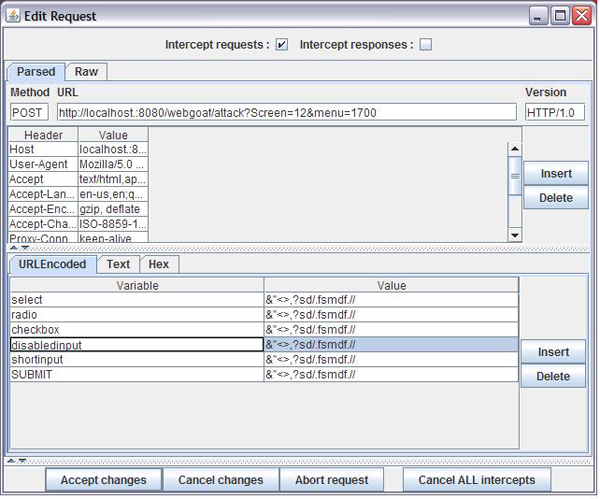The image size is (600, 499).
Task: Click the Method field containing POST
Action: (x=28, y=112)
